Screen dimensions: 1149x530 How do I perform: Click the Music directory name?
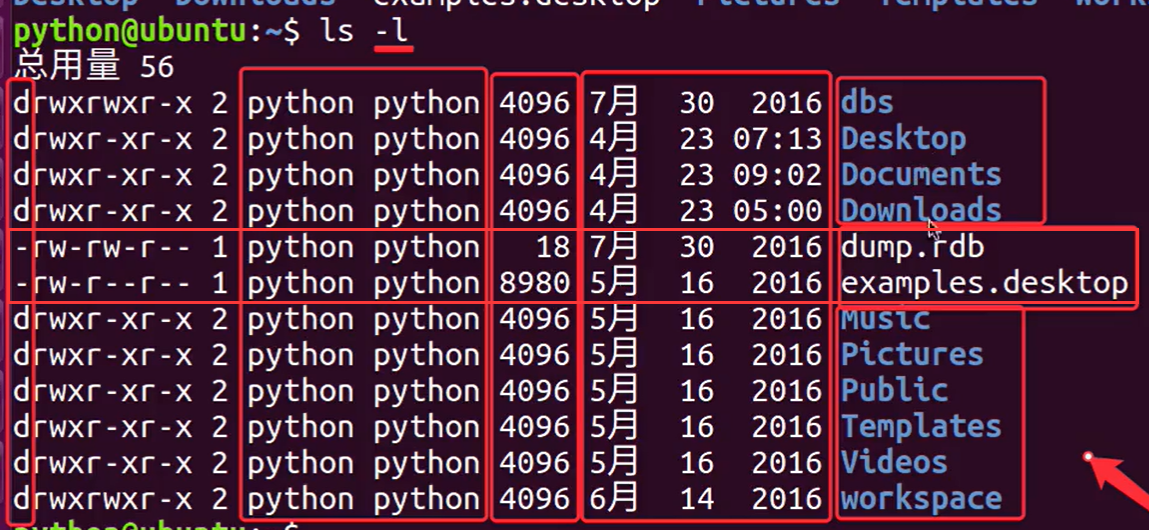coord(885,319)
